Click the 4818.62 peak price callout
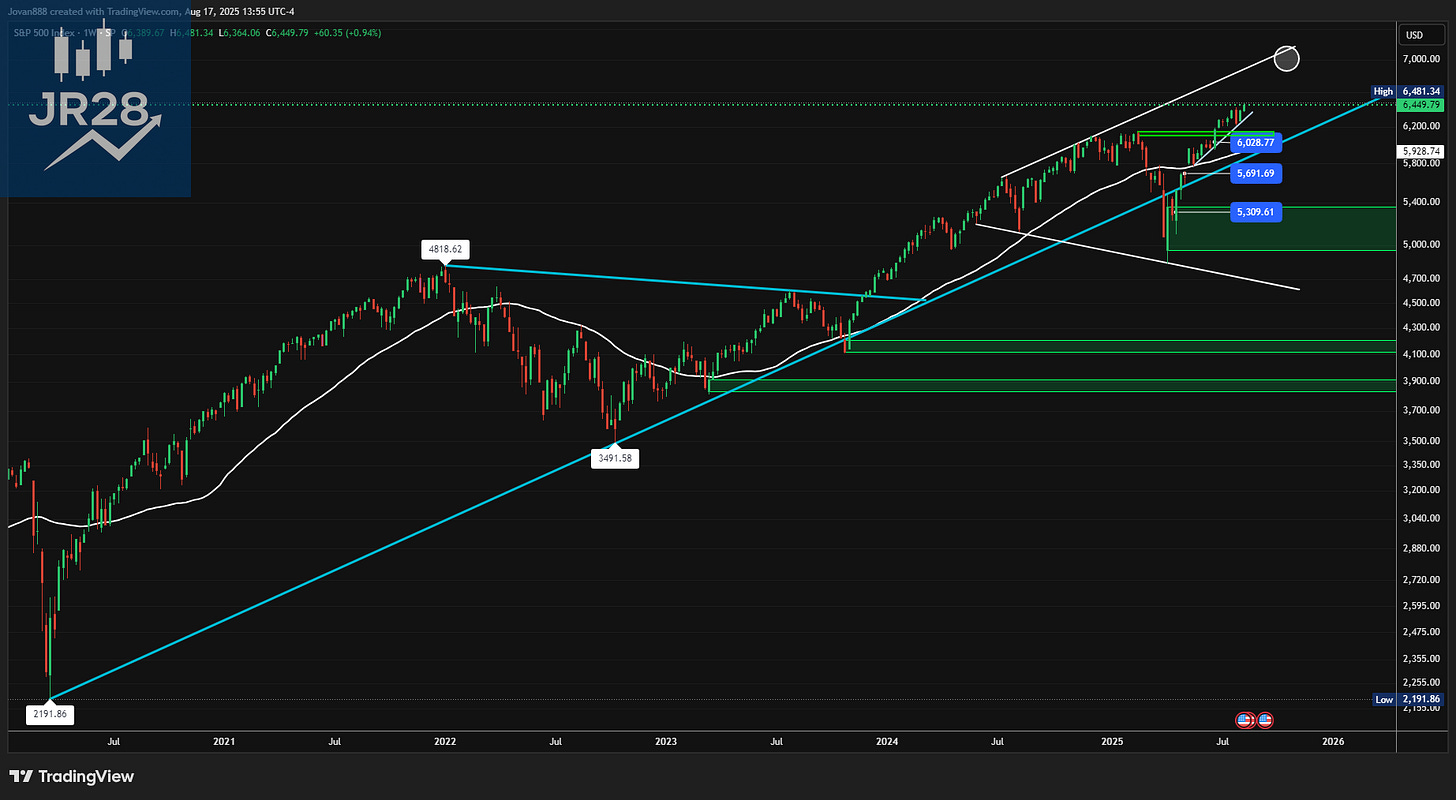 446,249
